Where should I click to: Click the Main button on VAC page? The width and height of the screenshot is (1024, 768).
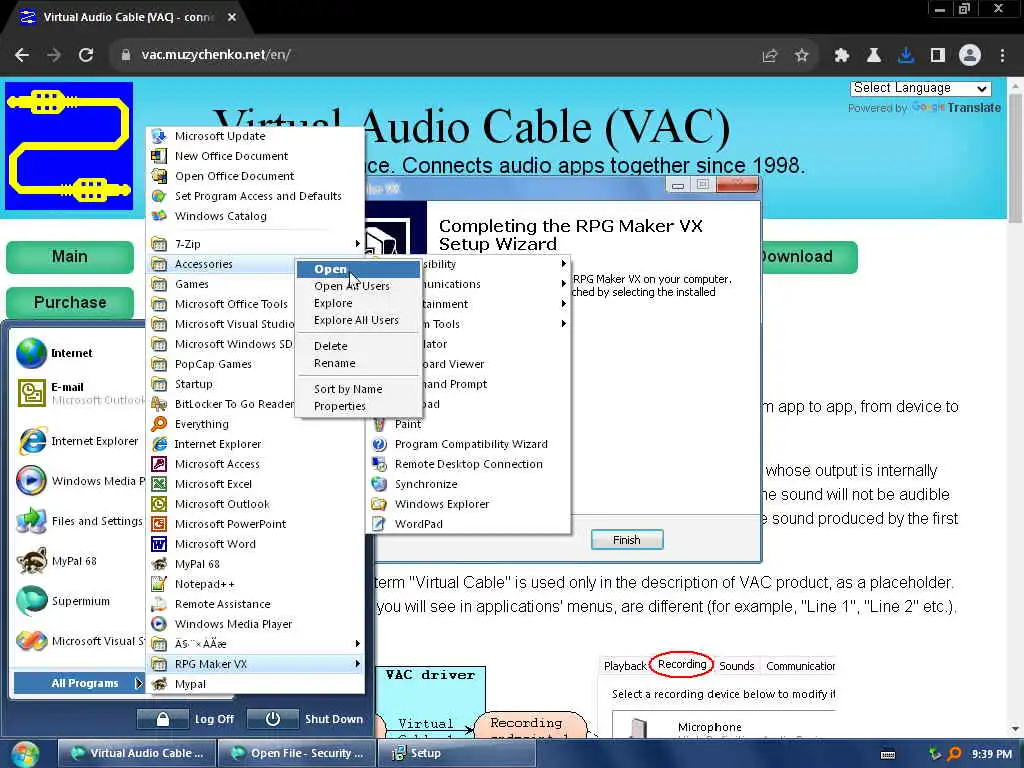point(70,257)
